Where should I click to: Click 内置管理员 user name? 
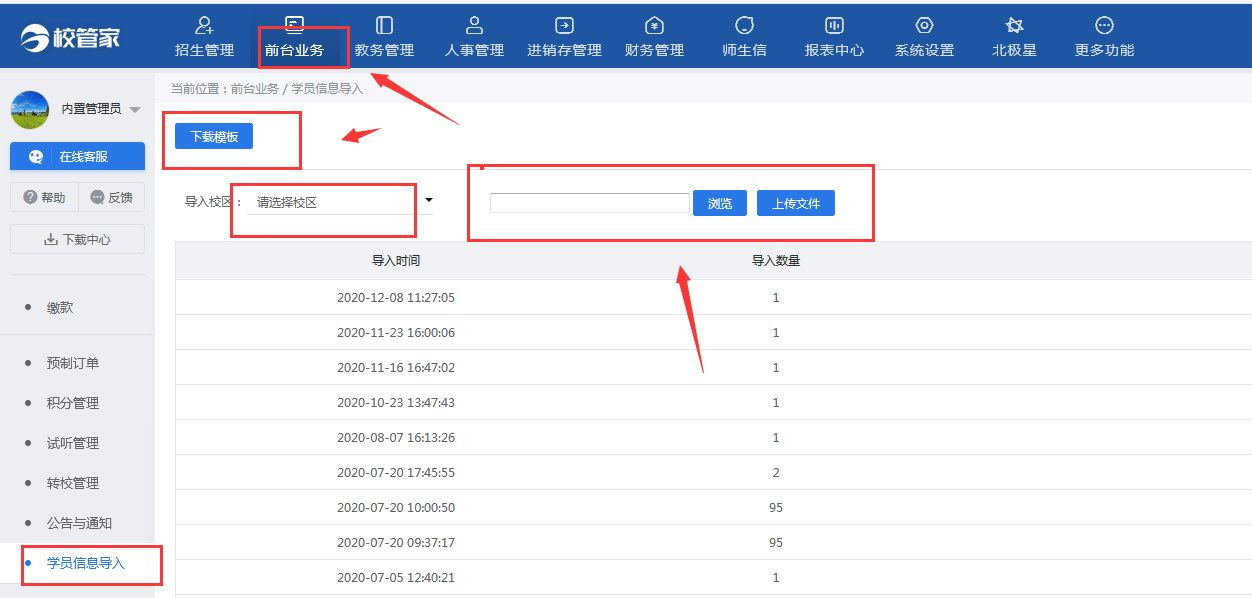91,109
